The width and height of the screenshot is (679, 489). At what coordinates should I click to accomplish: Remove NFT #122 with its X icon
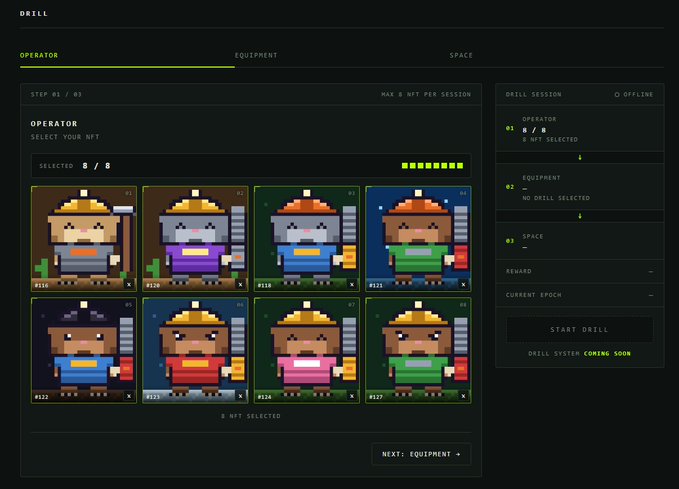129,396
